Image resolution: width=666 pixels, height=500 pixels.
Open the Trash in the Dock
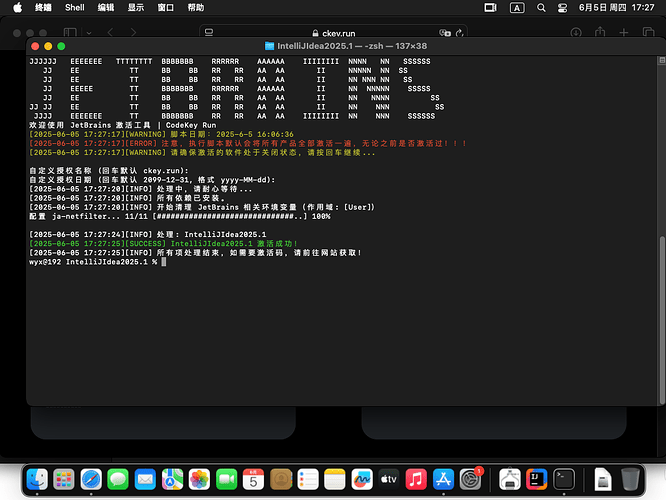[629, 480]
